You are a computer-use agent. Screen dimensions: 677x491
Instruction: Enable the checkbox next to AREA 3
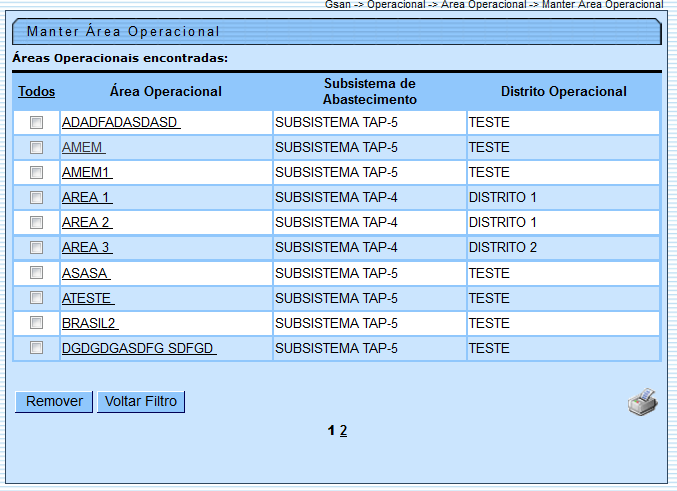click(37, 247)
